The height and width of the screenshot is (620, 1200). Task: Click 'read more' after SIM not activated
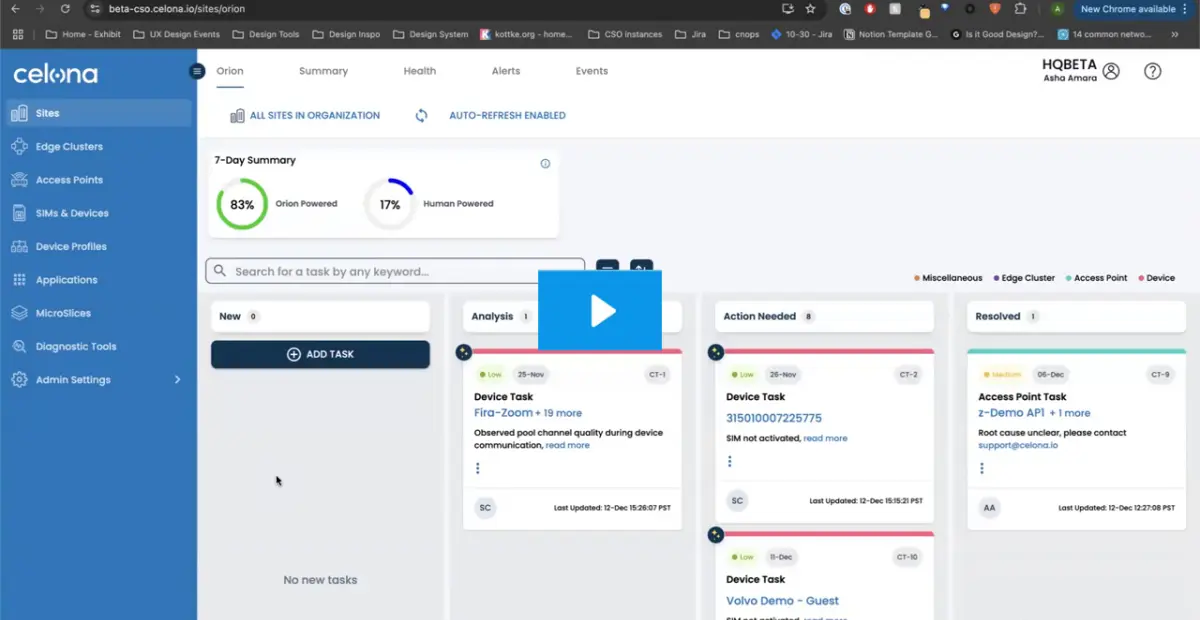coord(825,438)
